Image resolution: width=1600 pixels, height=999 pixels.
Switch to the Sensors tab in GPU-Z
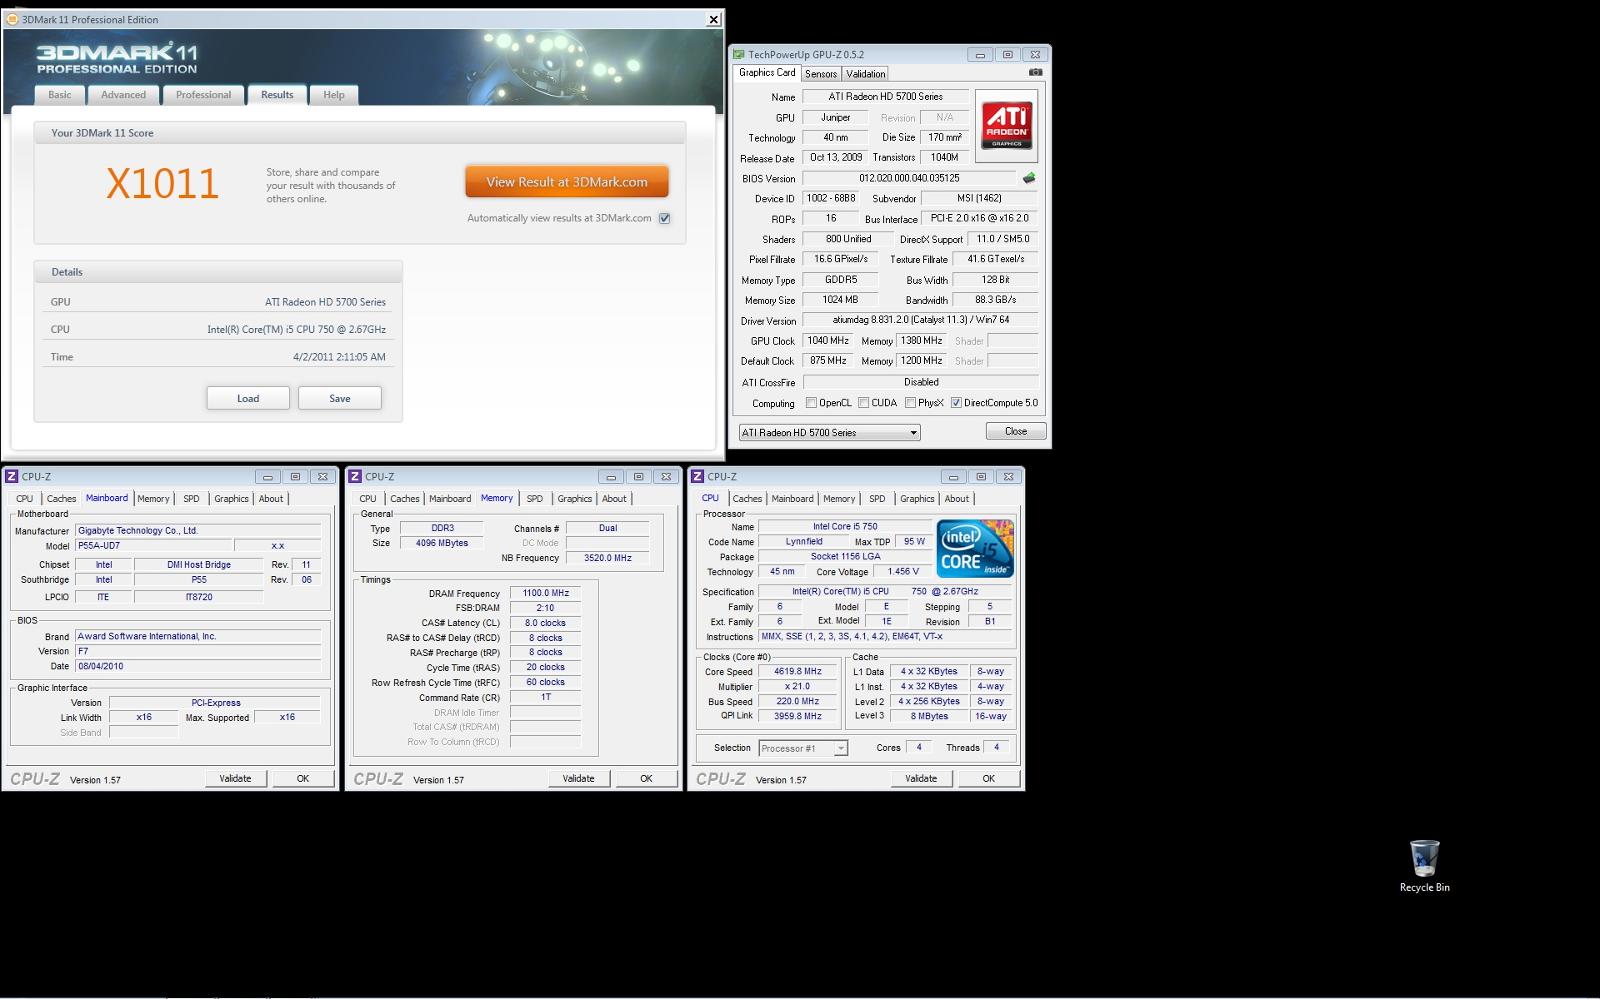coord(821,74)
